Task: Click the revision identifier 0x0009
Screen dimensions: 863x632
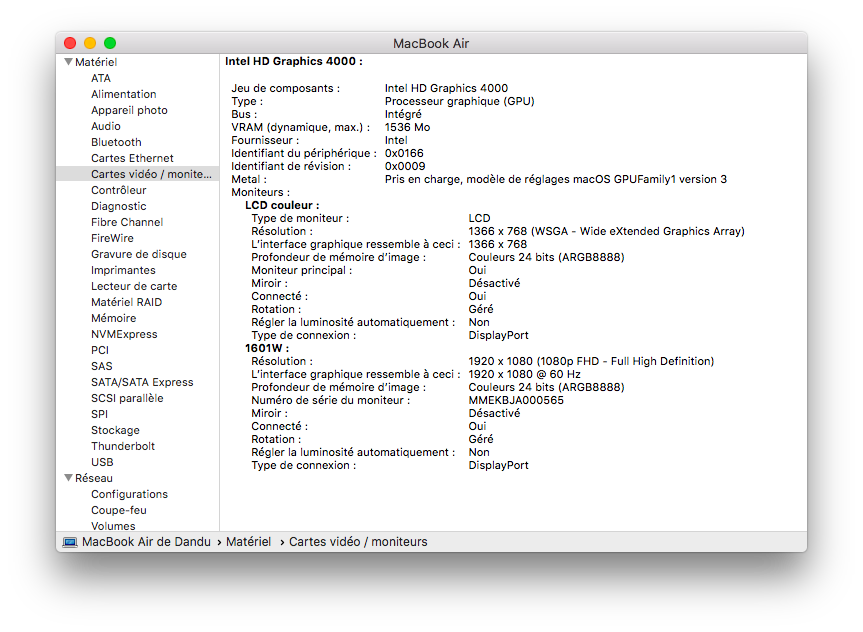Action: (405, 166)
